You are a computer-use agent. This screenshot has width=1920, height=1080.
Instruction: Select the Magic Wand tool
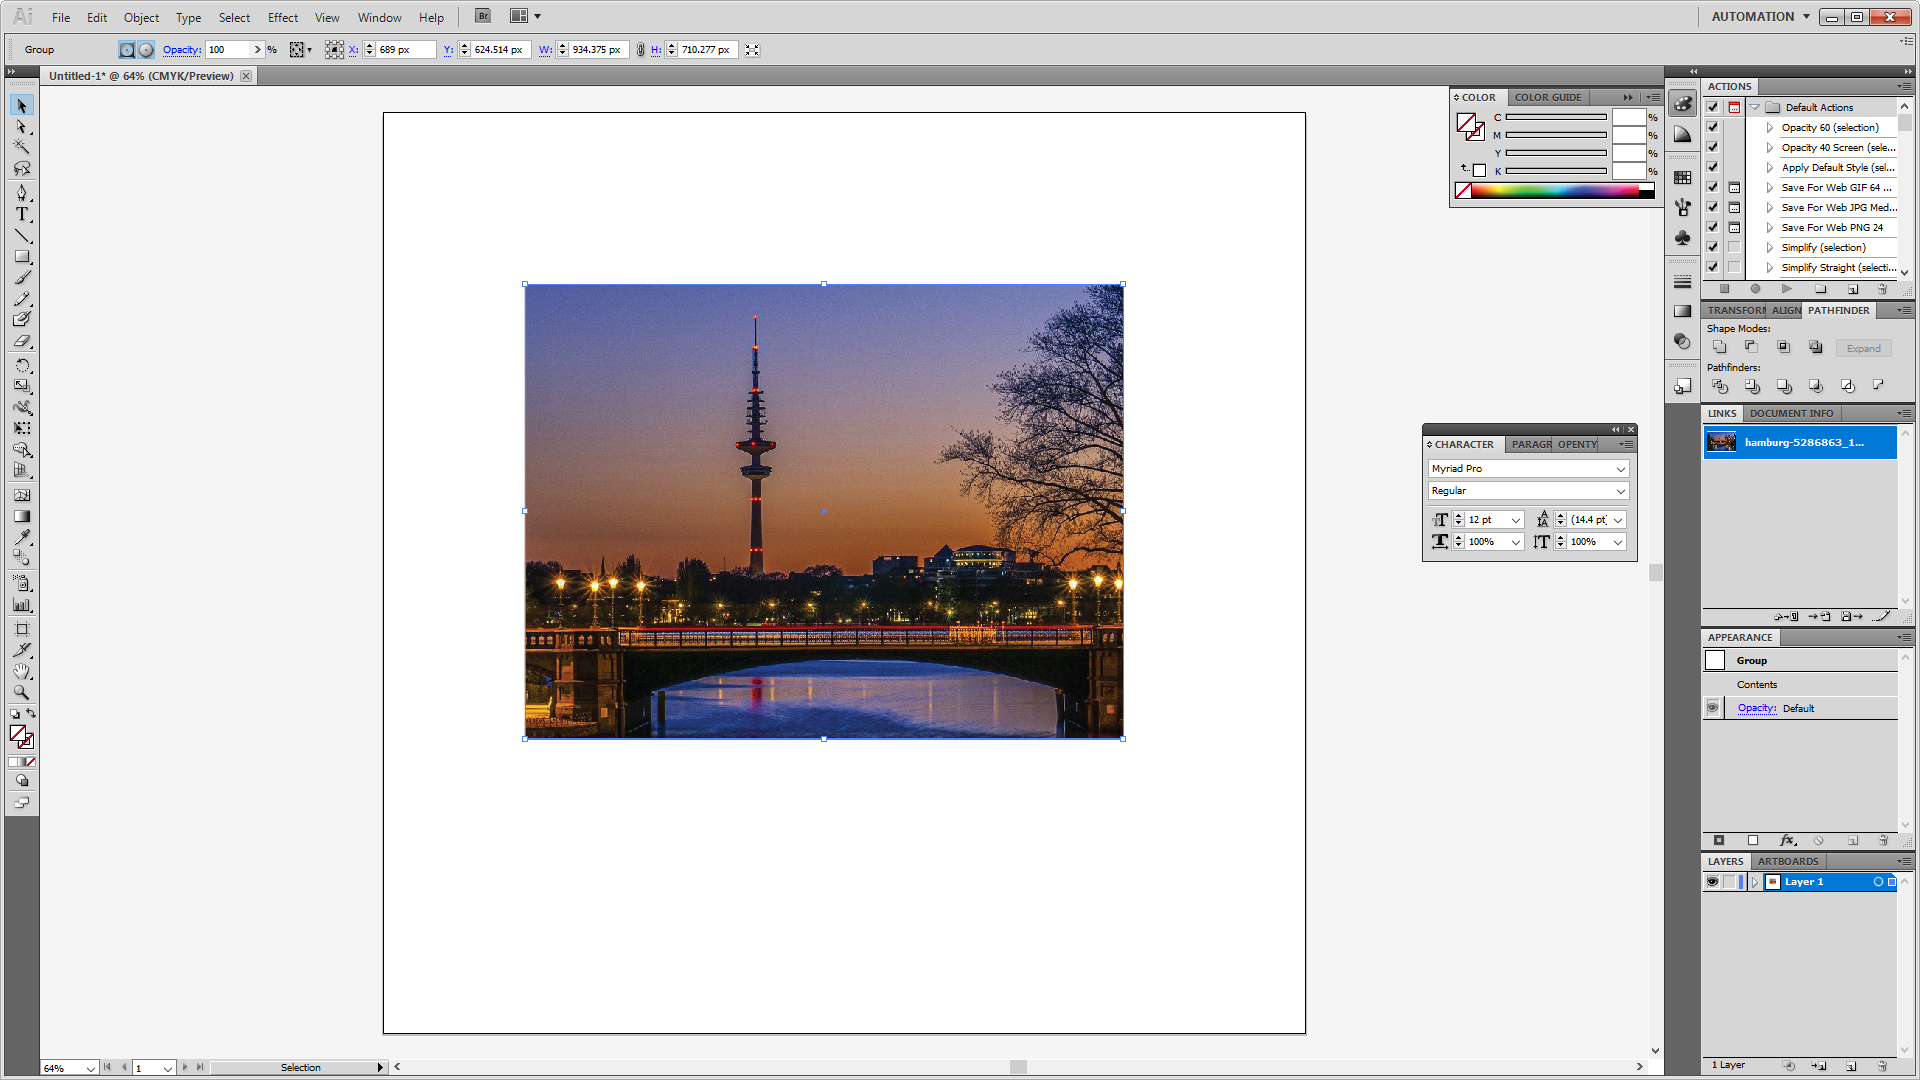[22, 147]
